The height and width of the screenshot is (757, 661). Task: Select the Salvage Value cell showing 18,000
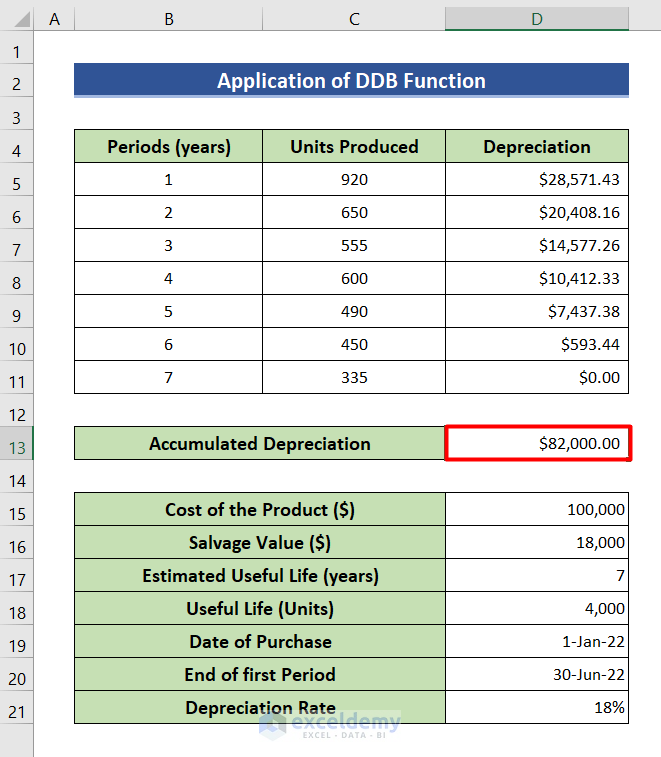coord(537,543)
